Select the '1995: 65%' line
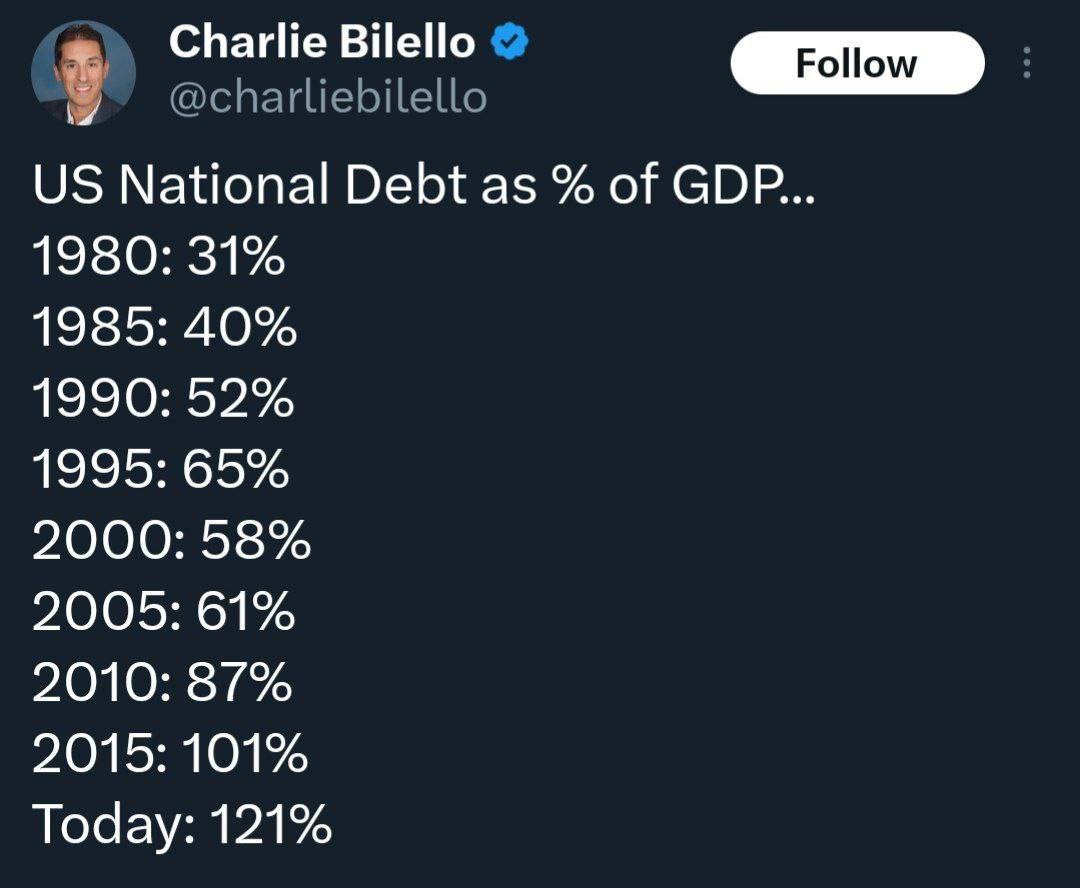The width and height of the screenshot is (1080, 888). (x=160, y=469)
